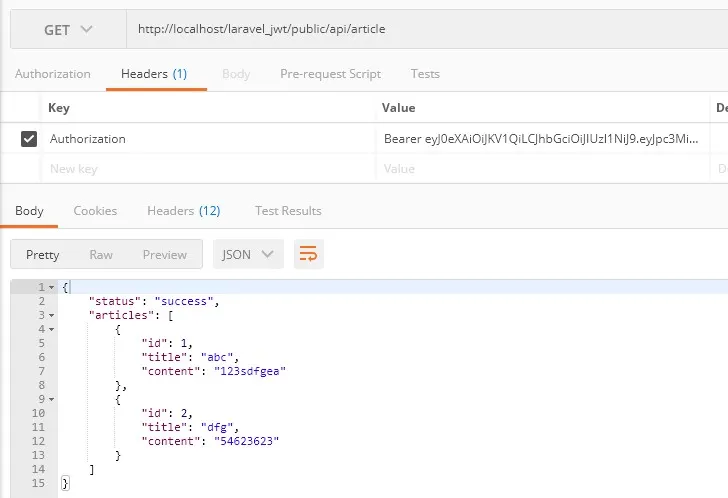Fold second article object at line 9
This screenshot has width=728, height=498.
pyautogui.click(x=51, y=399)
